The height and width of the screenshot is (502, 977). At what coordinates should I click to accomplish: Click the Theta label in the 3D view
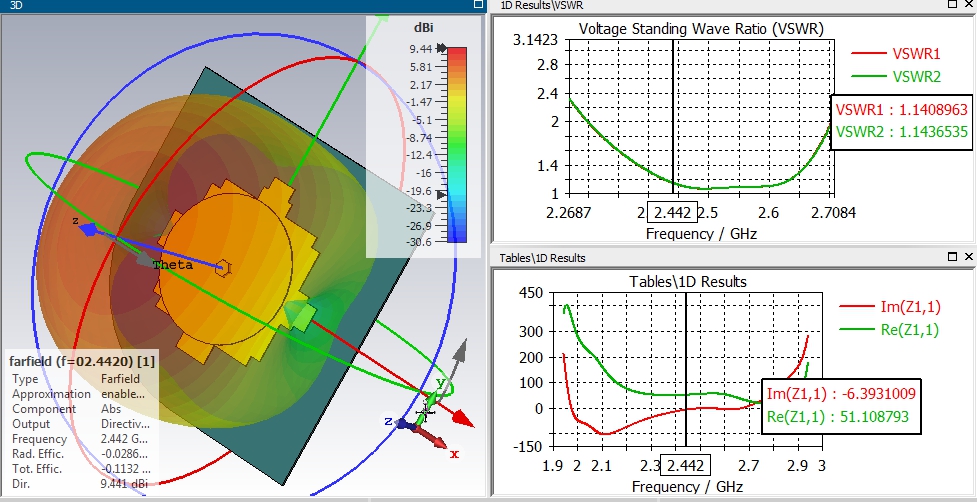(x=173, y=265)
